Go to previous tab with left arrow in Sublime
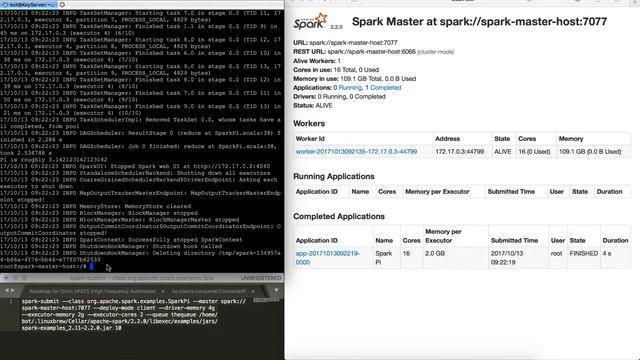This screenshot has height=360, width=640. pos(7,291)
